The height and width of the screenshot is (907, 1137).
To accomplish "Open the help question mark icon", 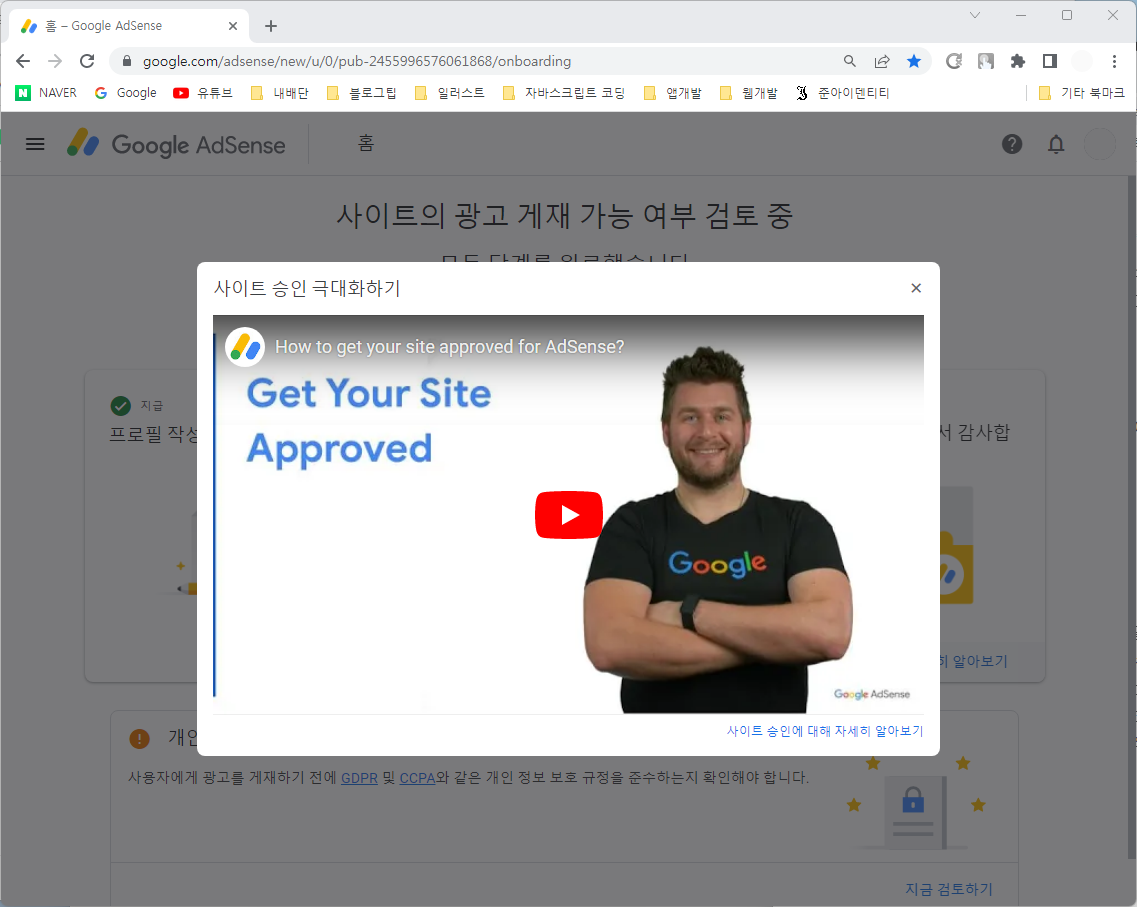I will (x=1012, y=144).
